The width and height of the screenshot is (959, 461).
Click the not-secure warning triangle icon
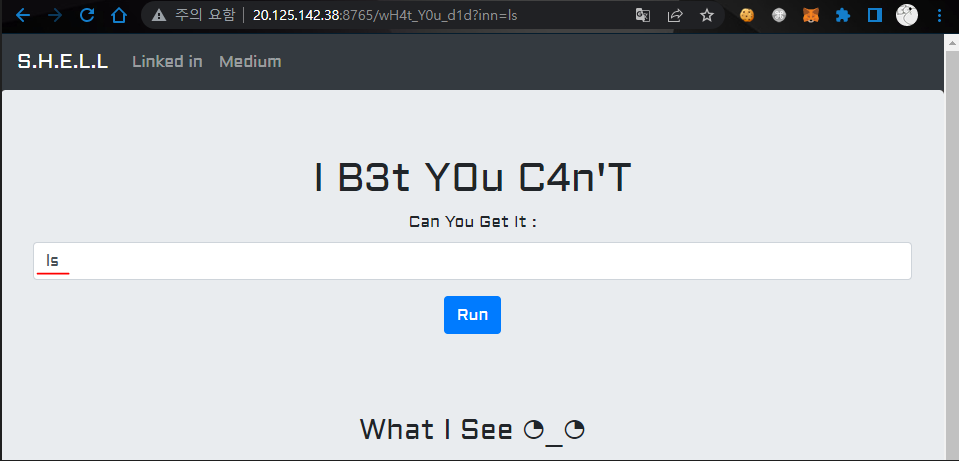click(x=159, y=15)
